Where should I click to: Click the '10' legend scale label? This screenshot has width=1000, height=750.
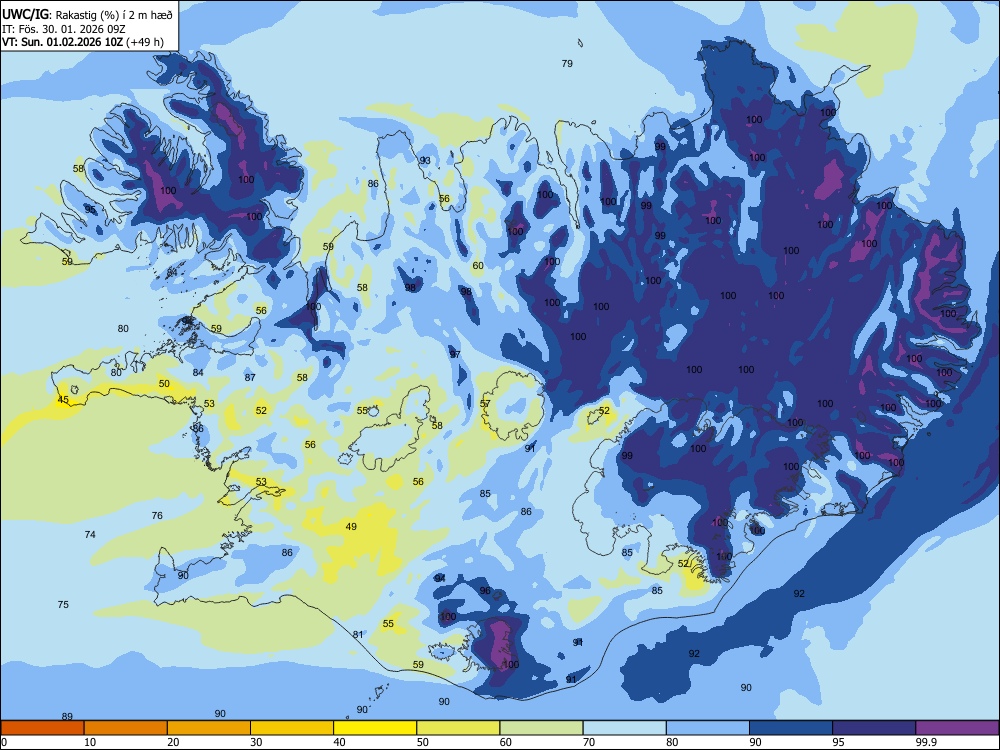coord(90,742)
